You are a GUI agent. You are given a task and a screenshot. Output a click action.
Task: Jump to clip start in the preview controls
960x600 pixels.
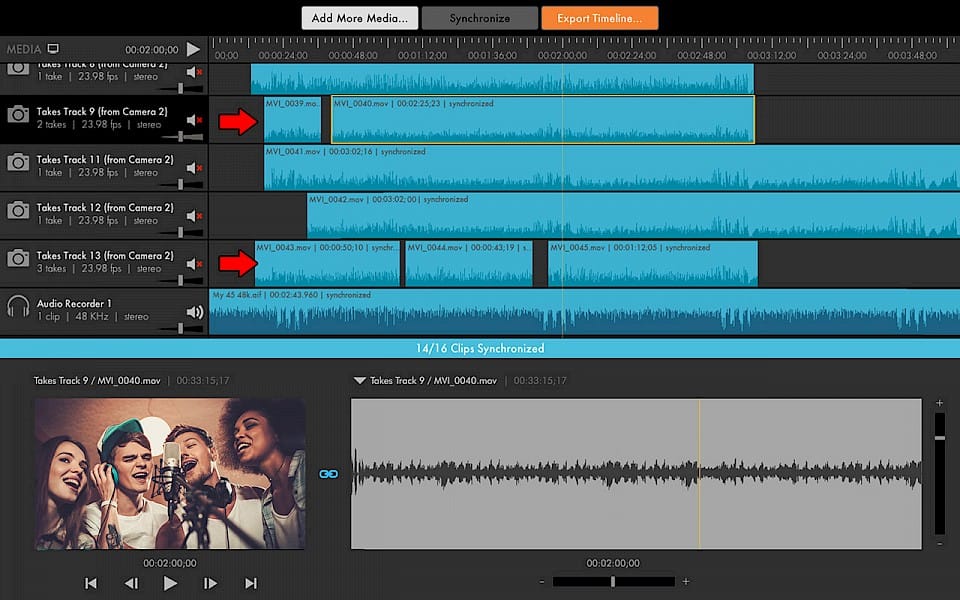point(91,583)
